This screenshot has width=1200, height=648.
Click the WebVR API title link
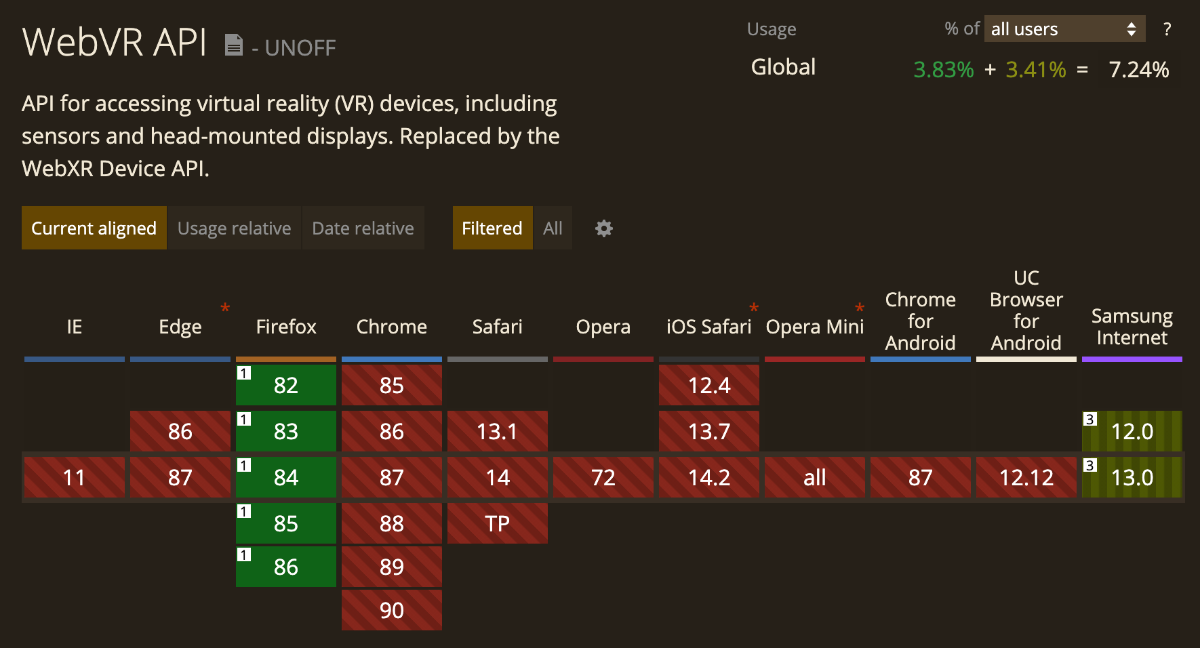click(114, 42)
